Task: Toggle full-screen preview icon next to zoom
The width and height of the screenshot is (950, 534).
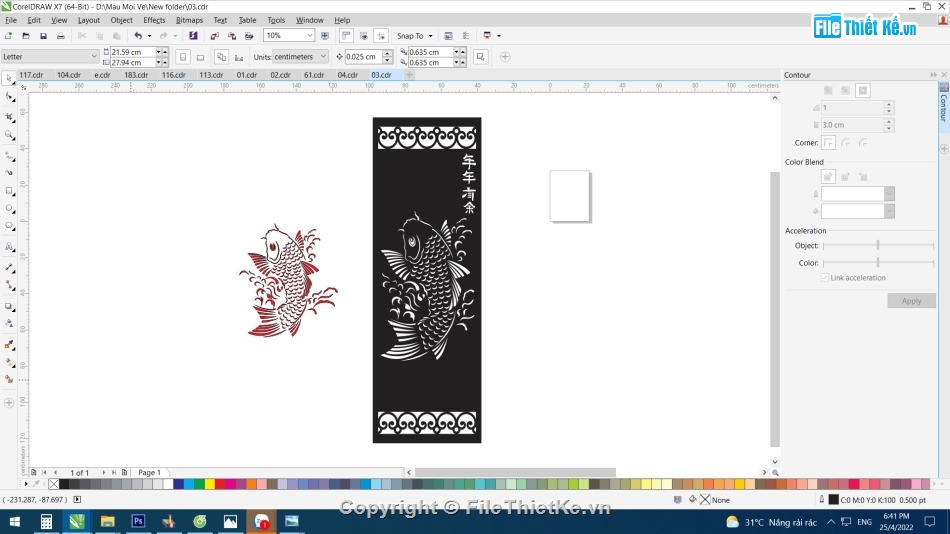Action: (325, 36)
